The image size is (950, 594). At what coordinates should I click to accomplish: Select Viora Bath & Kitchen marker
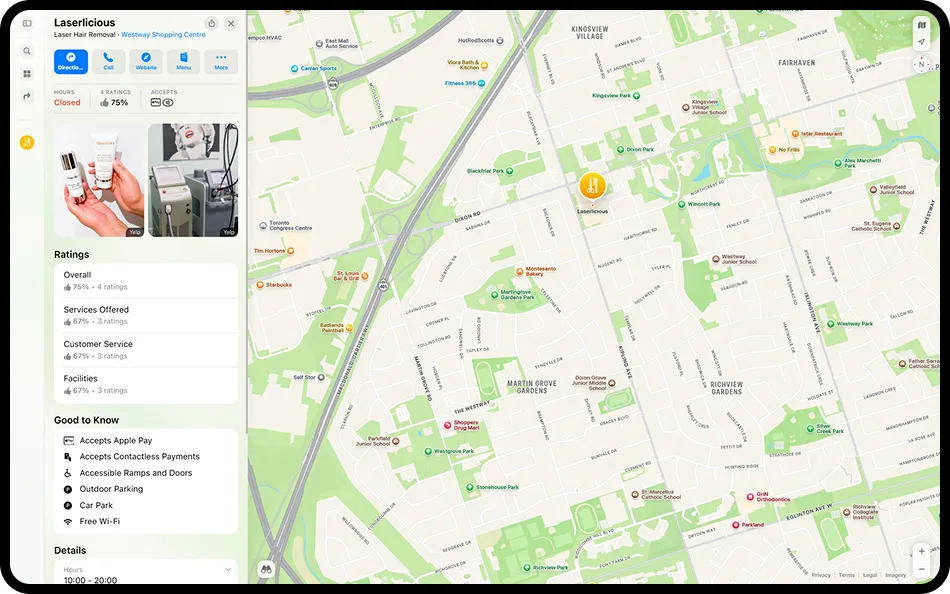point(484,65)
